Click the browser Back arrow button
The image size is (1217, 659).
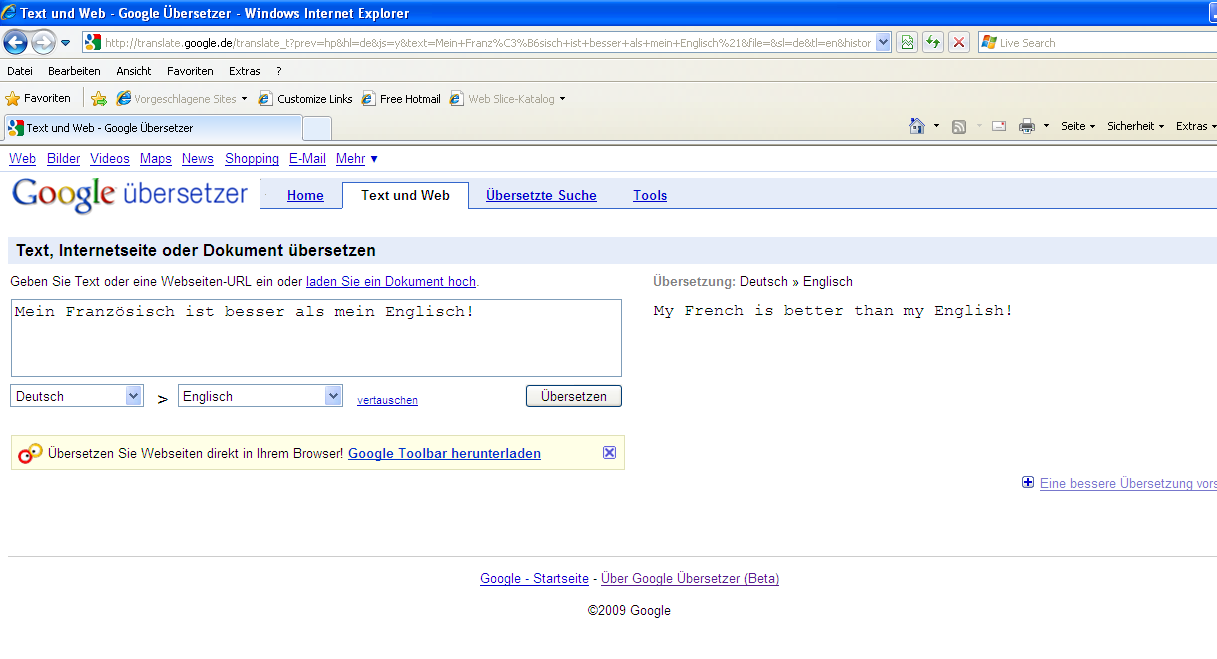(x=16, y=43)
